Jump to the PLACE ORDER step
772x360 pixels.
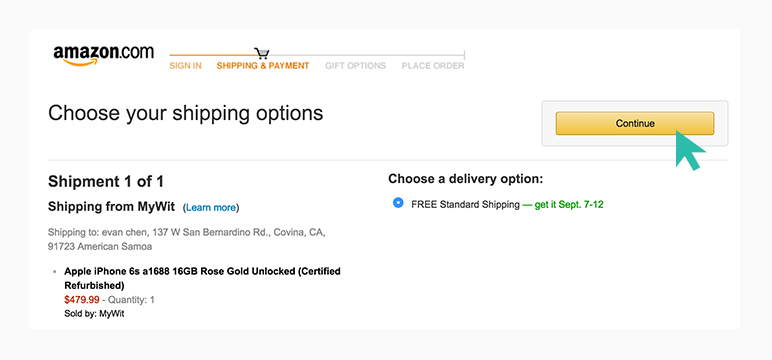pyautogui.click(x=433, y=65)
